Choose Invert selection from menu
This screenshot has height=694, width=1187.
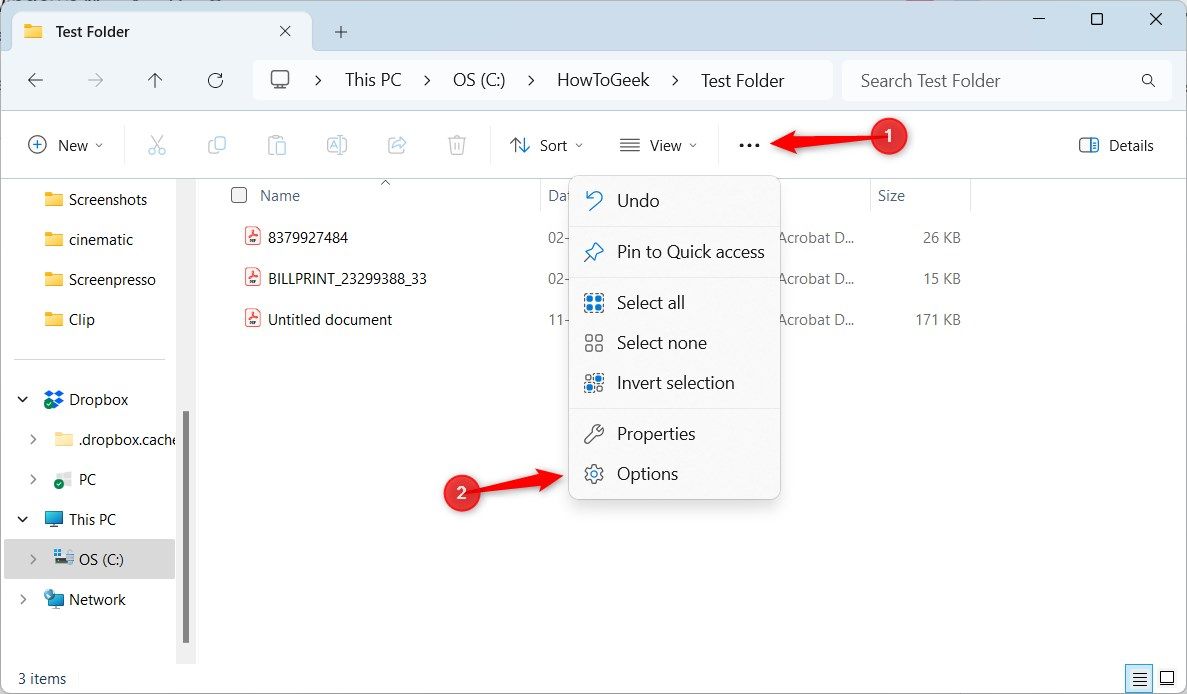coord(675,383)
